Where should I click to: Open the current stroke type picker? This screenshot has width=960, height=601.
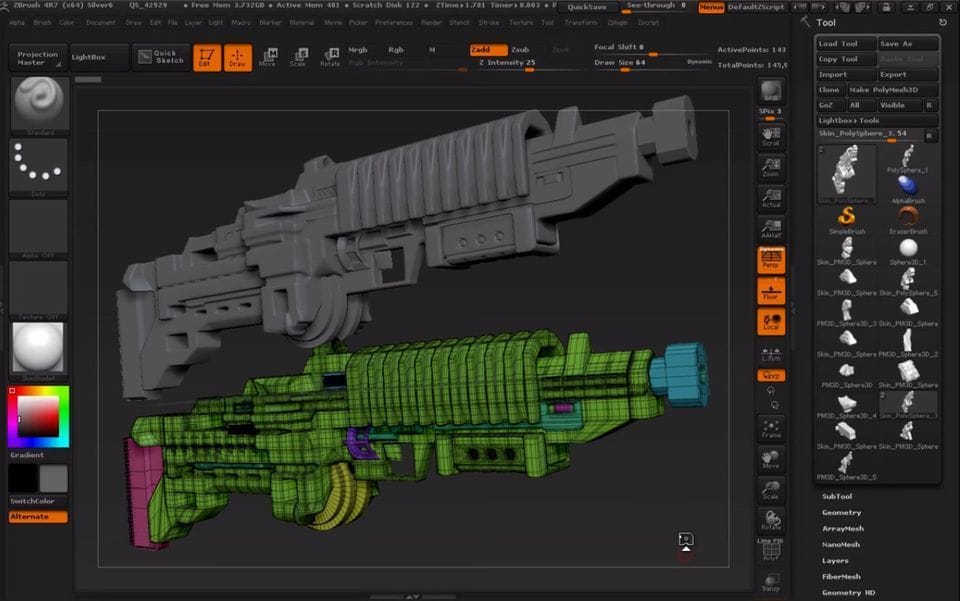click(x=37, y=165)
